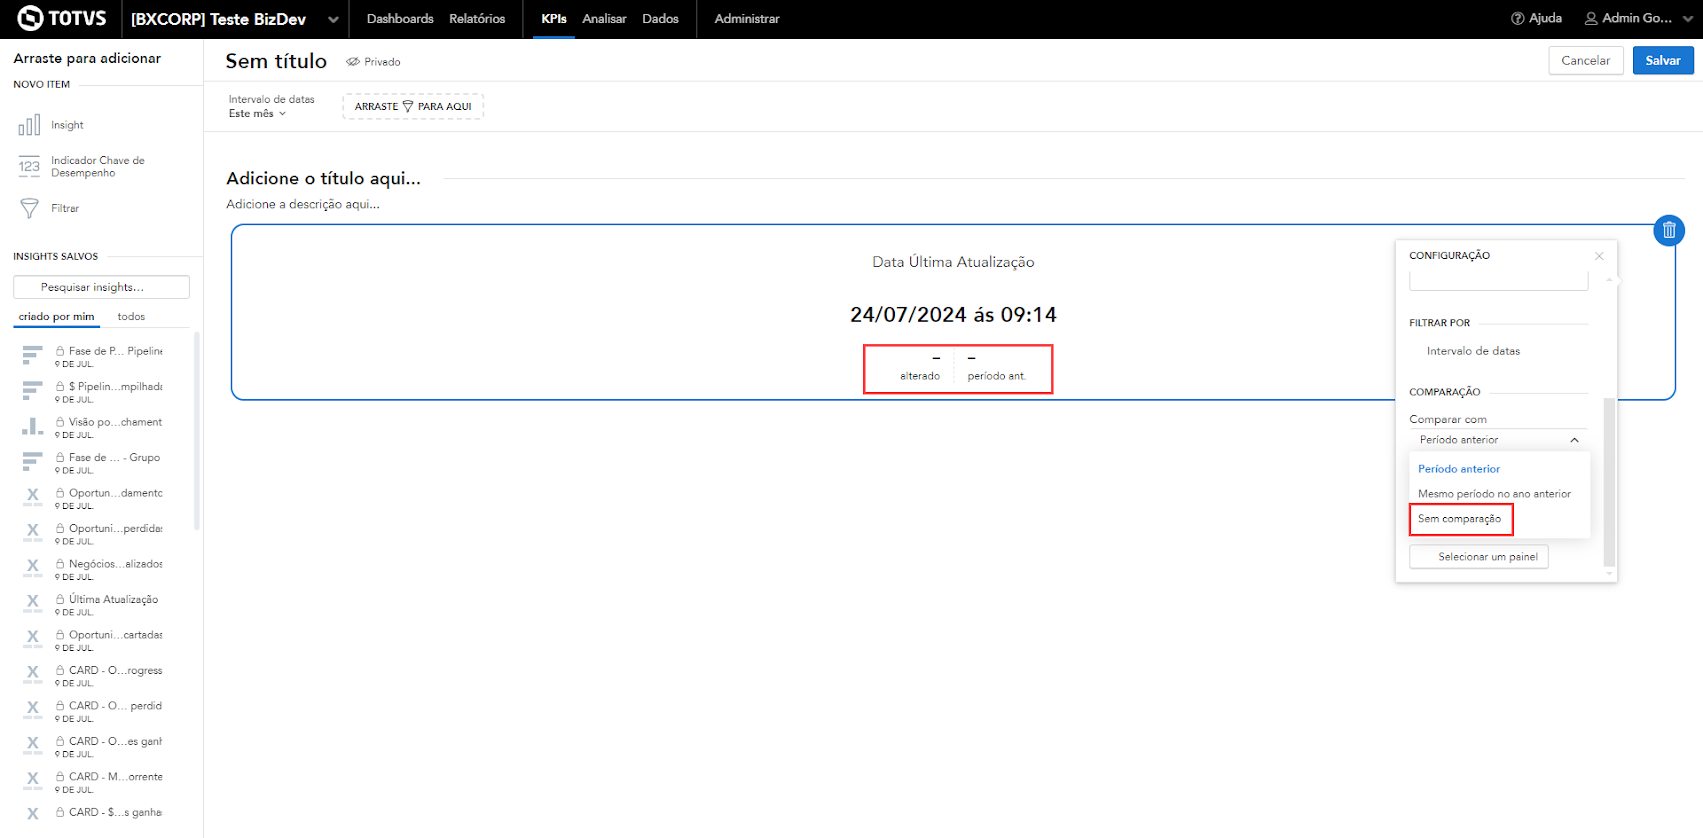Open Administrar in top bar
Image resolution: width=1703 pixels, height=838 pixels.
(747, 19)
